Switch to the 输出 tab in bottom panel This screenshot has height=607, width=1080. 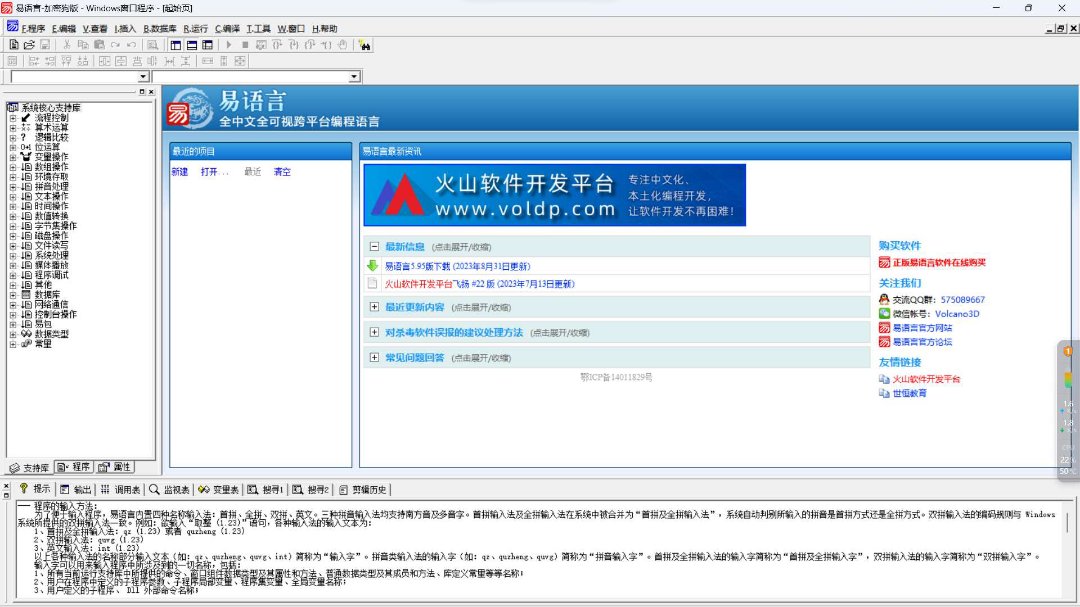pos(76,490)
